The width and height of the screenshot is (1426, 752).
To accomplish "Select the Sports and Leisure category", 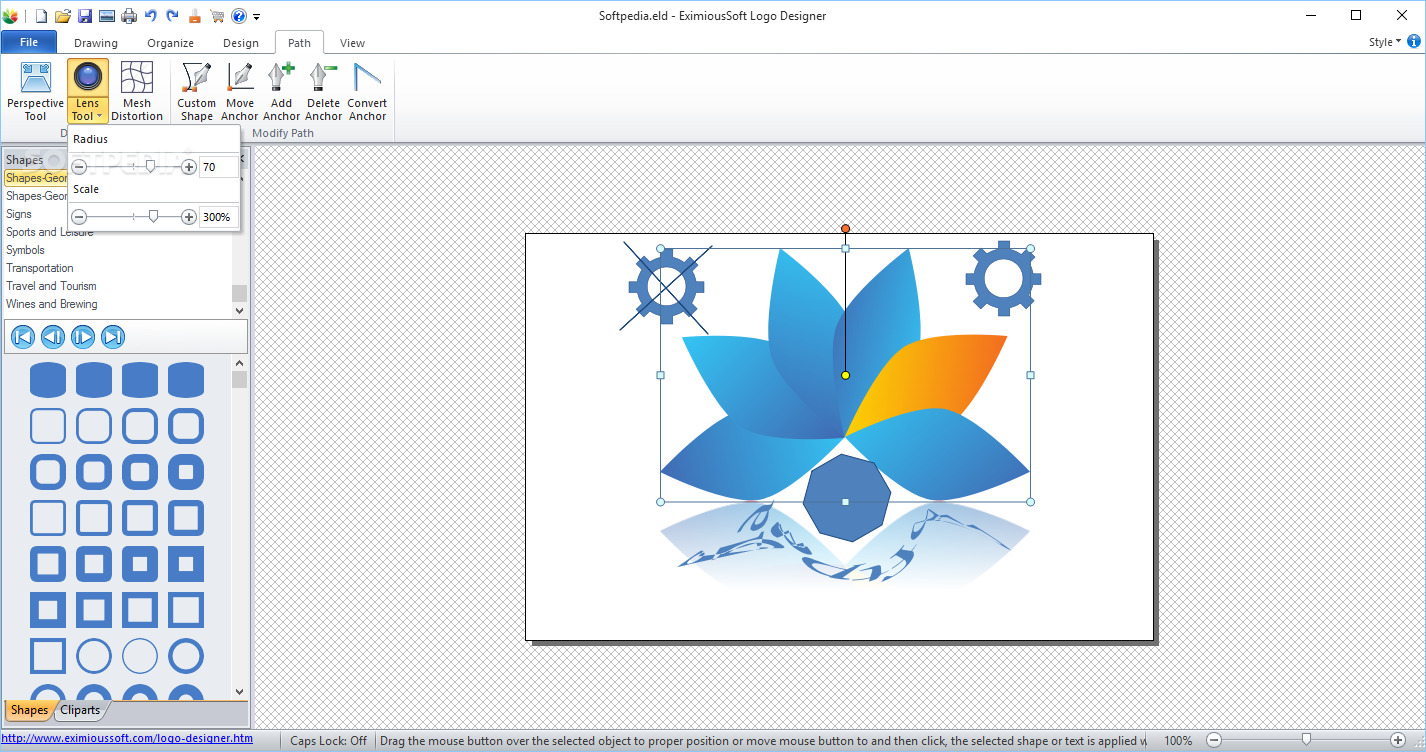I will 50,232.
